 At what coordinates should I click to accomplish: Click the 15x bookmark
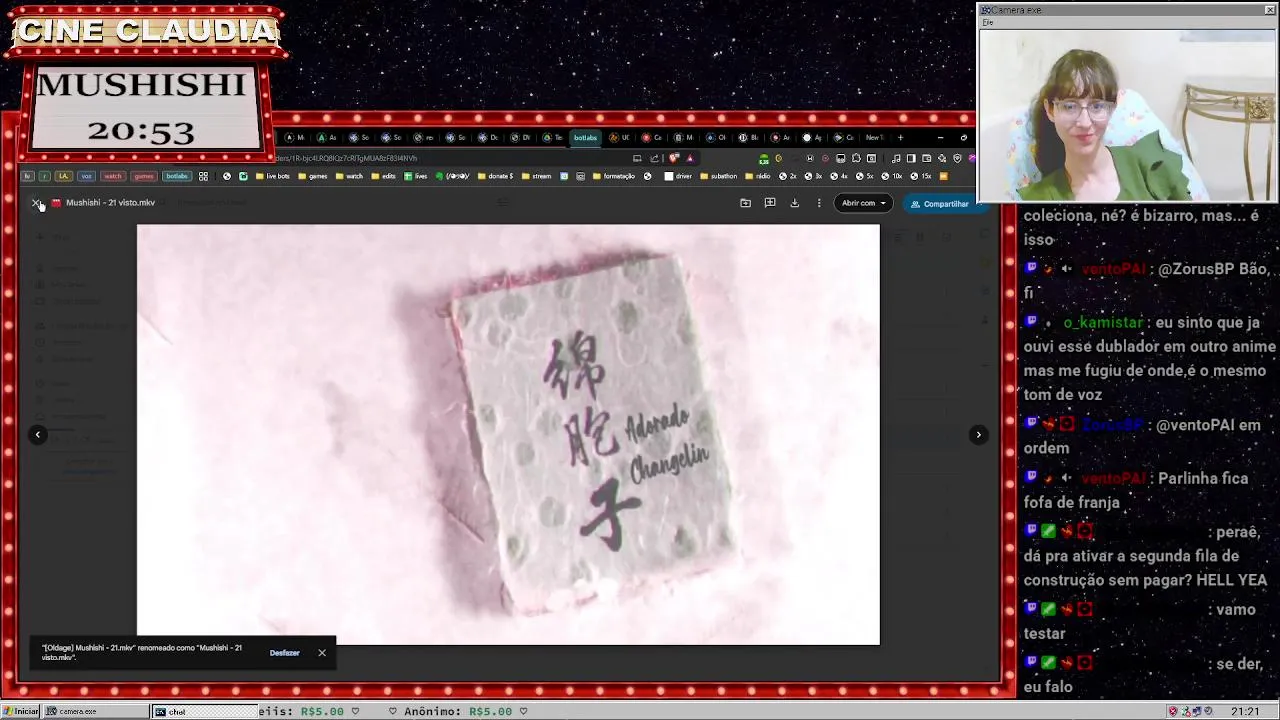click(x=920, y=176)
